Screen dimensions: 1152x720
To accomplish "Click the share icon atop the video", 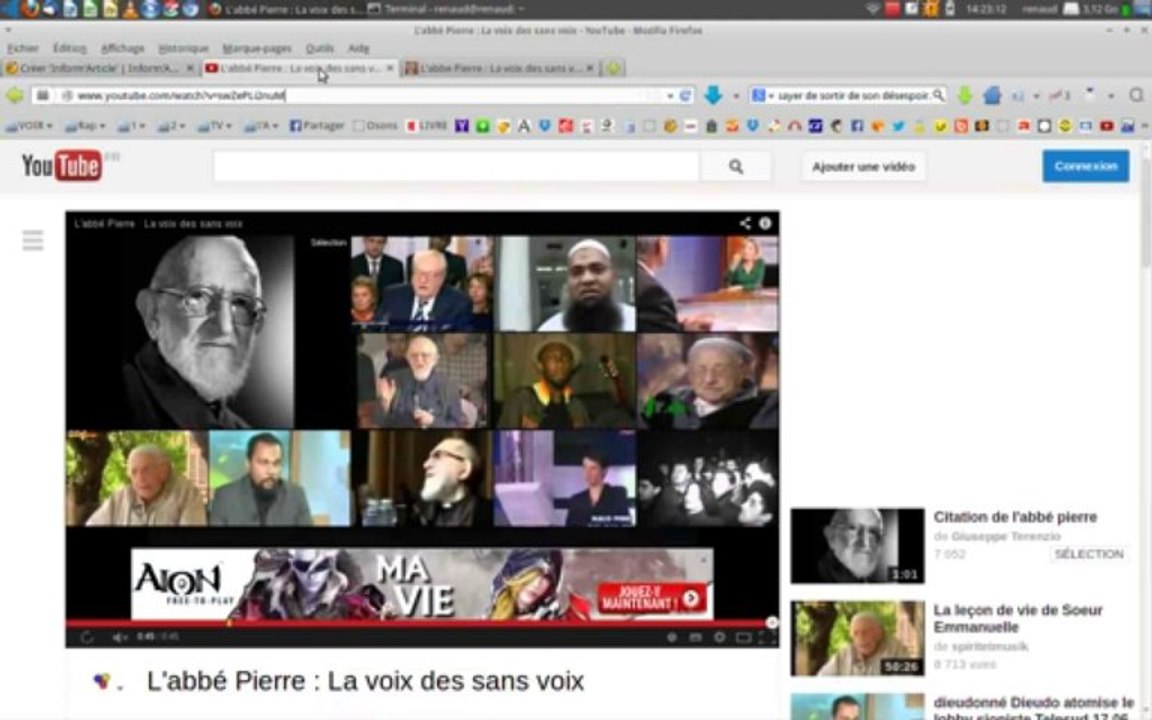I will tap(745, 223).
